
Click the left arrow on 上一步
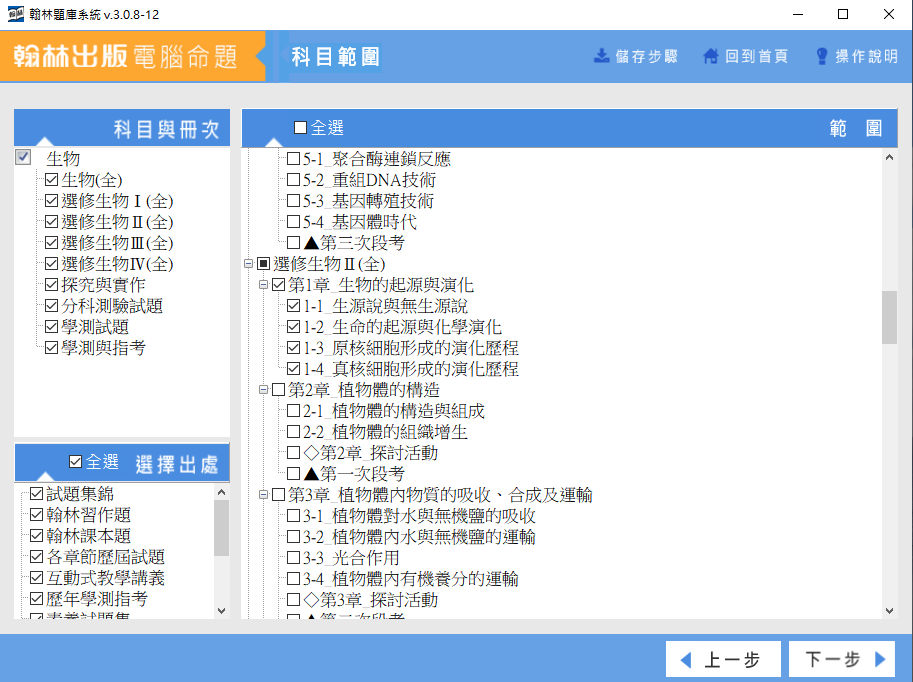click(x=686, y=660)
